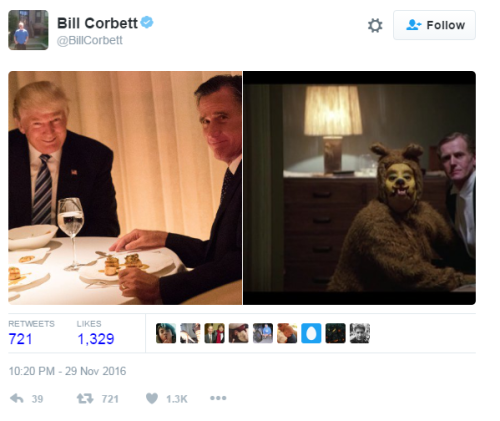Open the 10:20 PM - 29 Nov 2016 timestamp
The height and width of the screenshot is (421, 500).
click(x=67, y=371)
